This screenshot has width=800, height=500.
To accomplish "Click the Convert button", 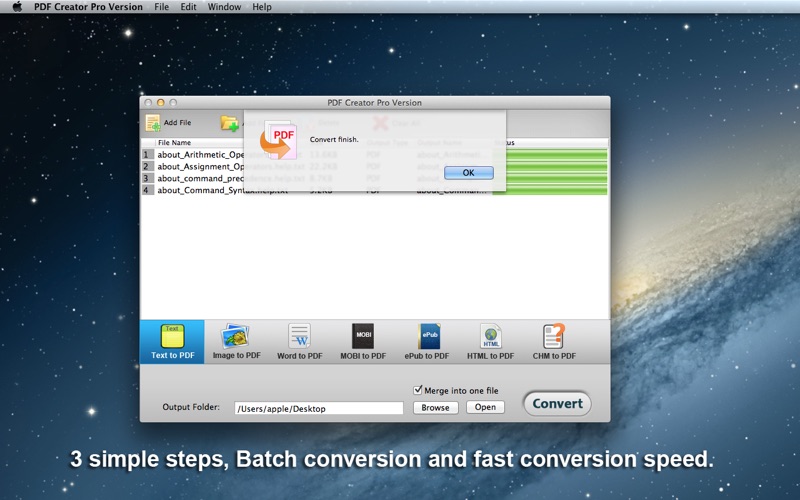I will [557, 404].
